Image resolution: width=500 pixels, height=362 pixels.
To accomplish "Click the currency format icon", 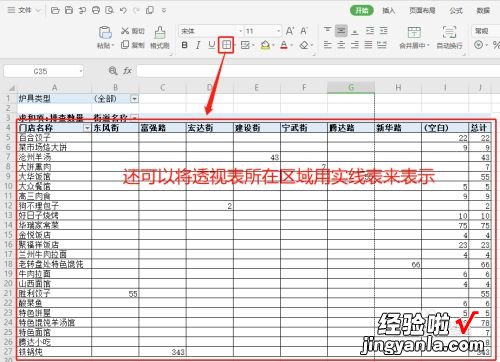I will point(479,45).
